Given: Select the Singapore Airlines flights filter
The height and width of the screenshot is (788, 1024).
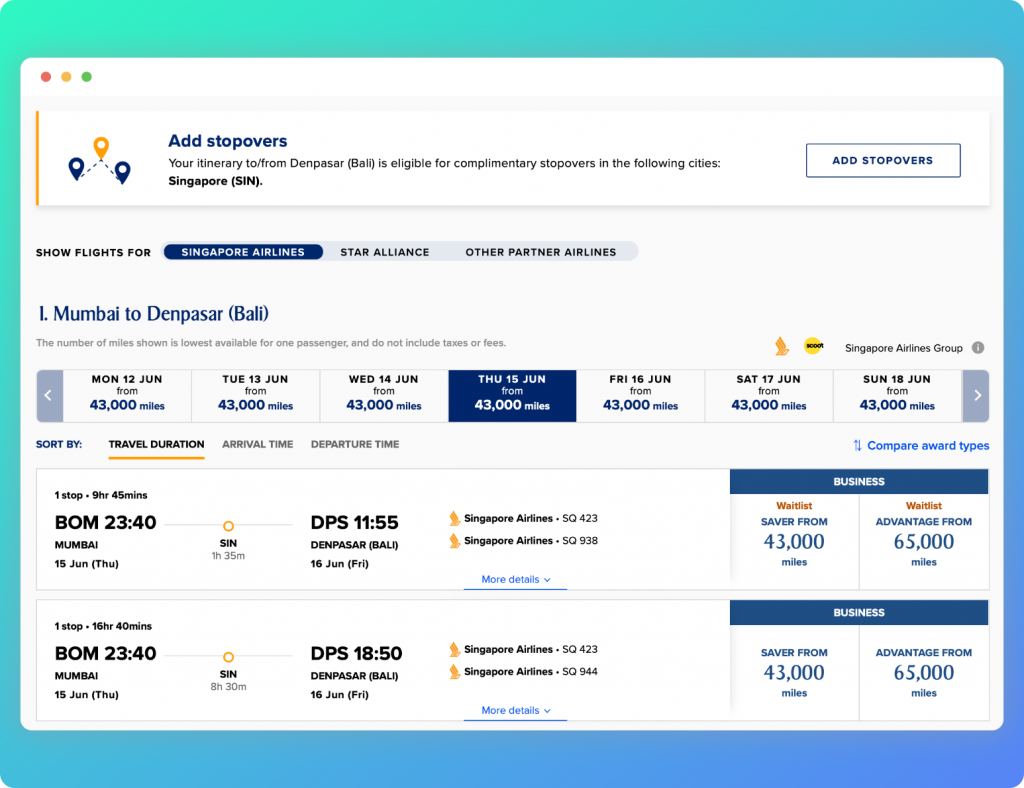Looking at the screenshot, I should [243, 252].
